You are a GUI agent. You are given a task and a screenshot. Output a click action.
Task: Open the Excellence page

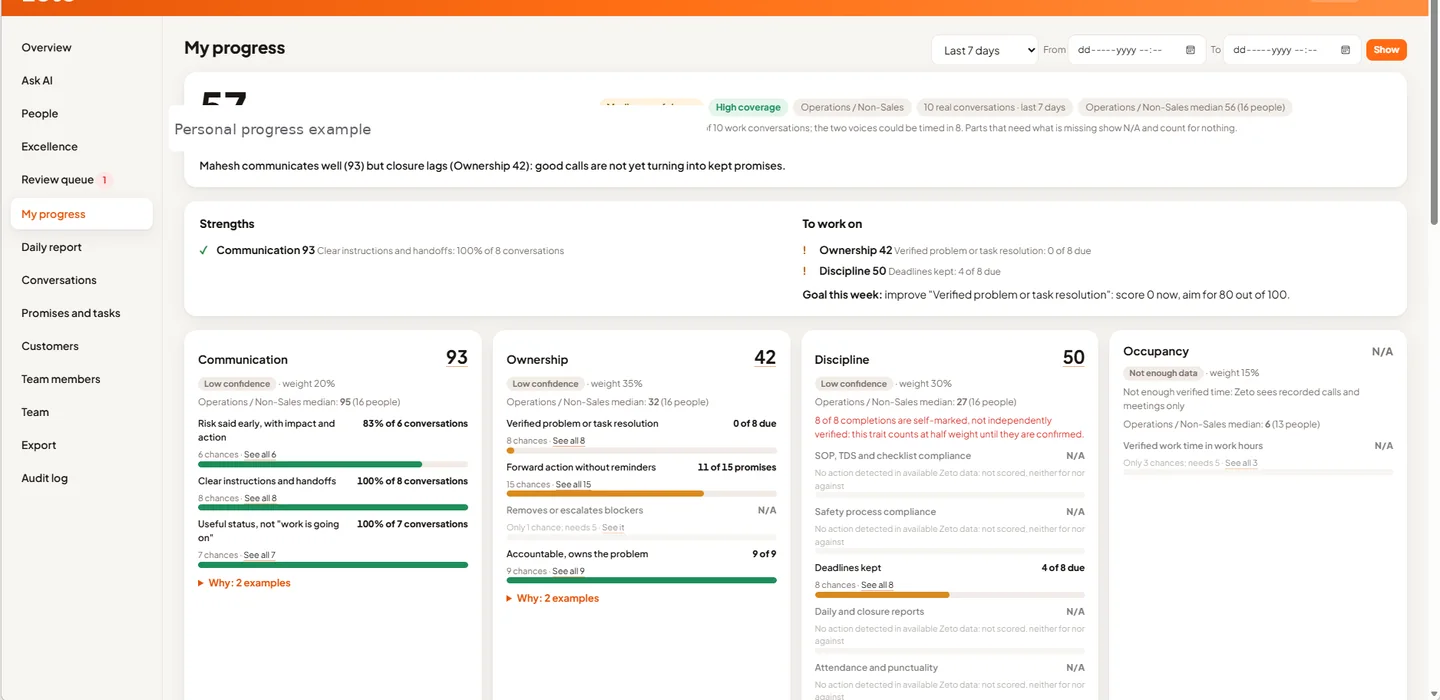click(x=49, y=146)
